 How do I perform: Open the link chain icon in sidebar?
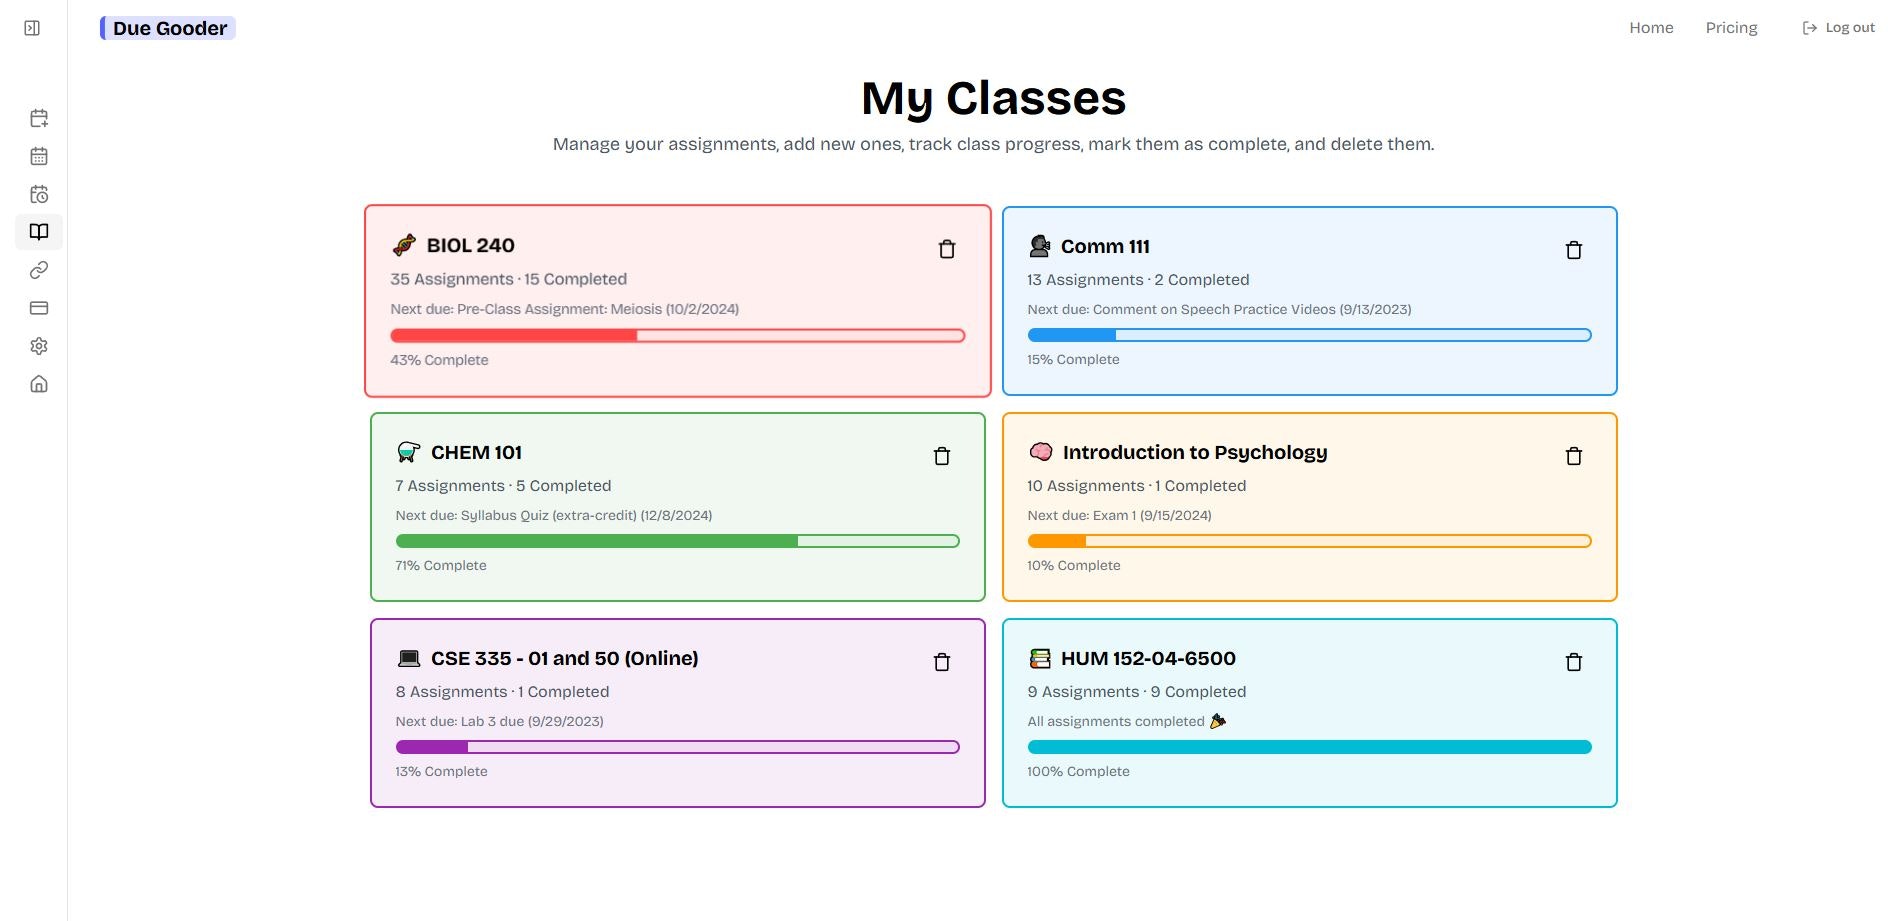pos(39,270)
